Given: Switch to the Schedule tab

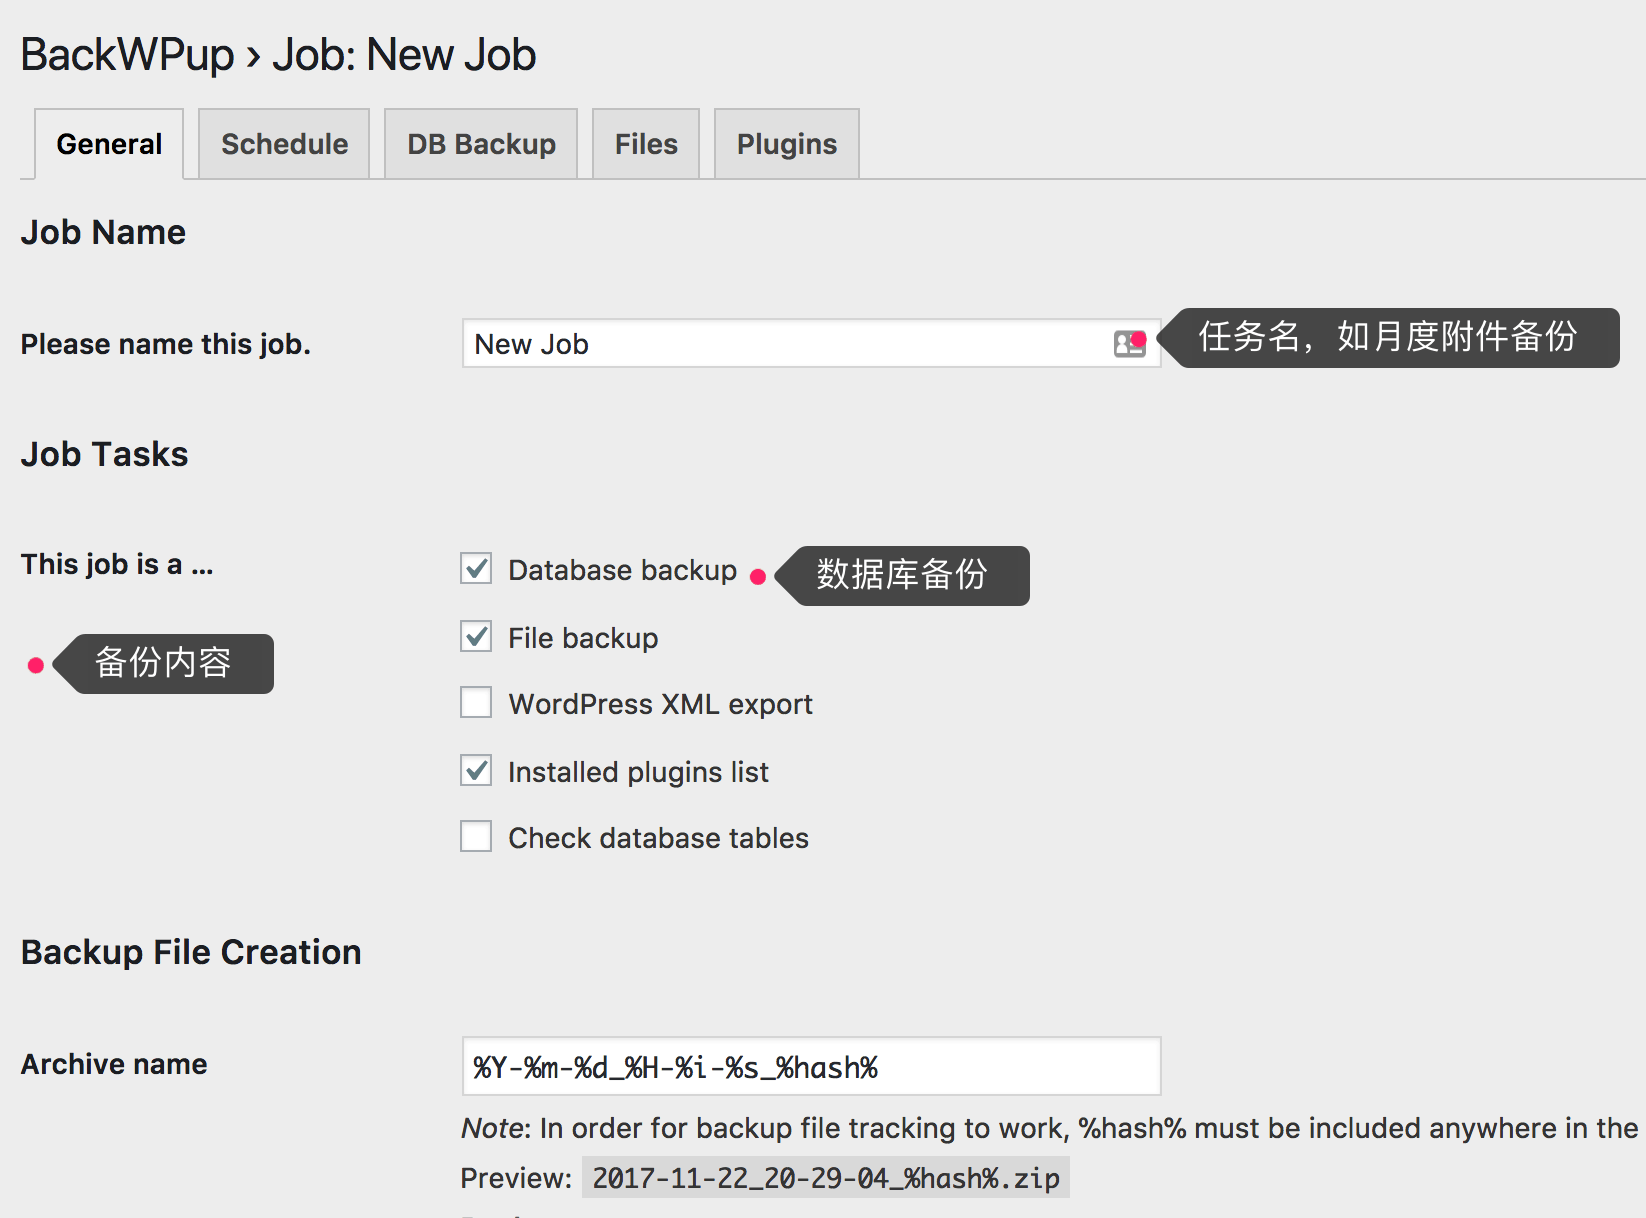Looking at the screenshot, I should (284, 144).
